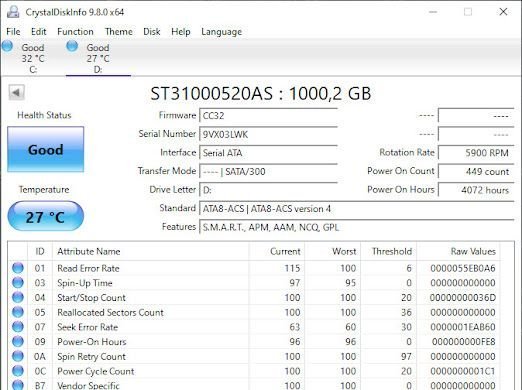The image size is (522, 390).
Task: Click the previous disk arrow button
Action: click(16, 92)
